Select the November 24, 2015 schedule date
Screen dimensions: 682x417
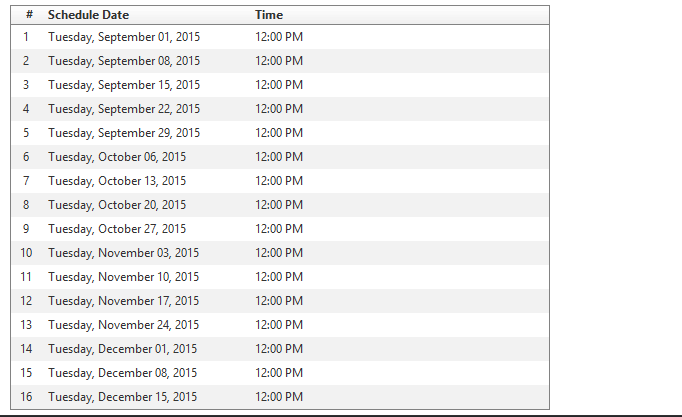point(123,325)
